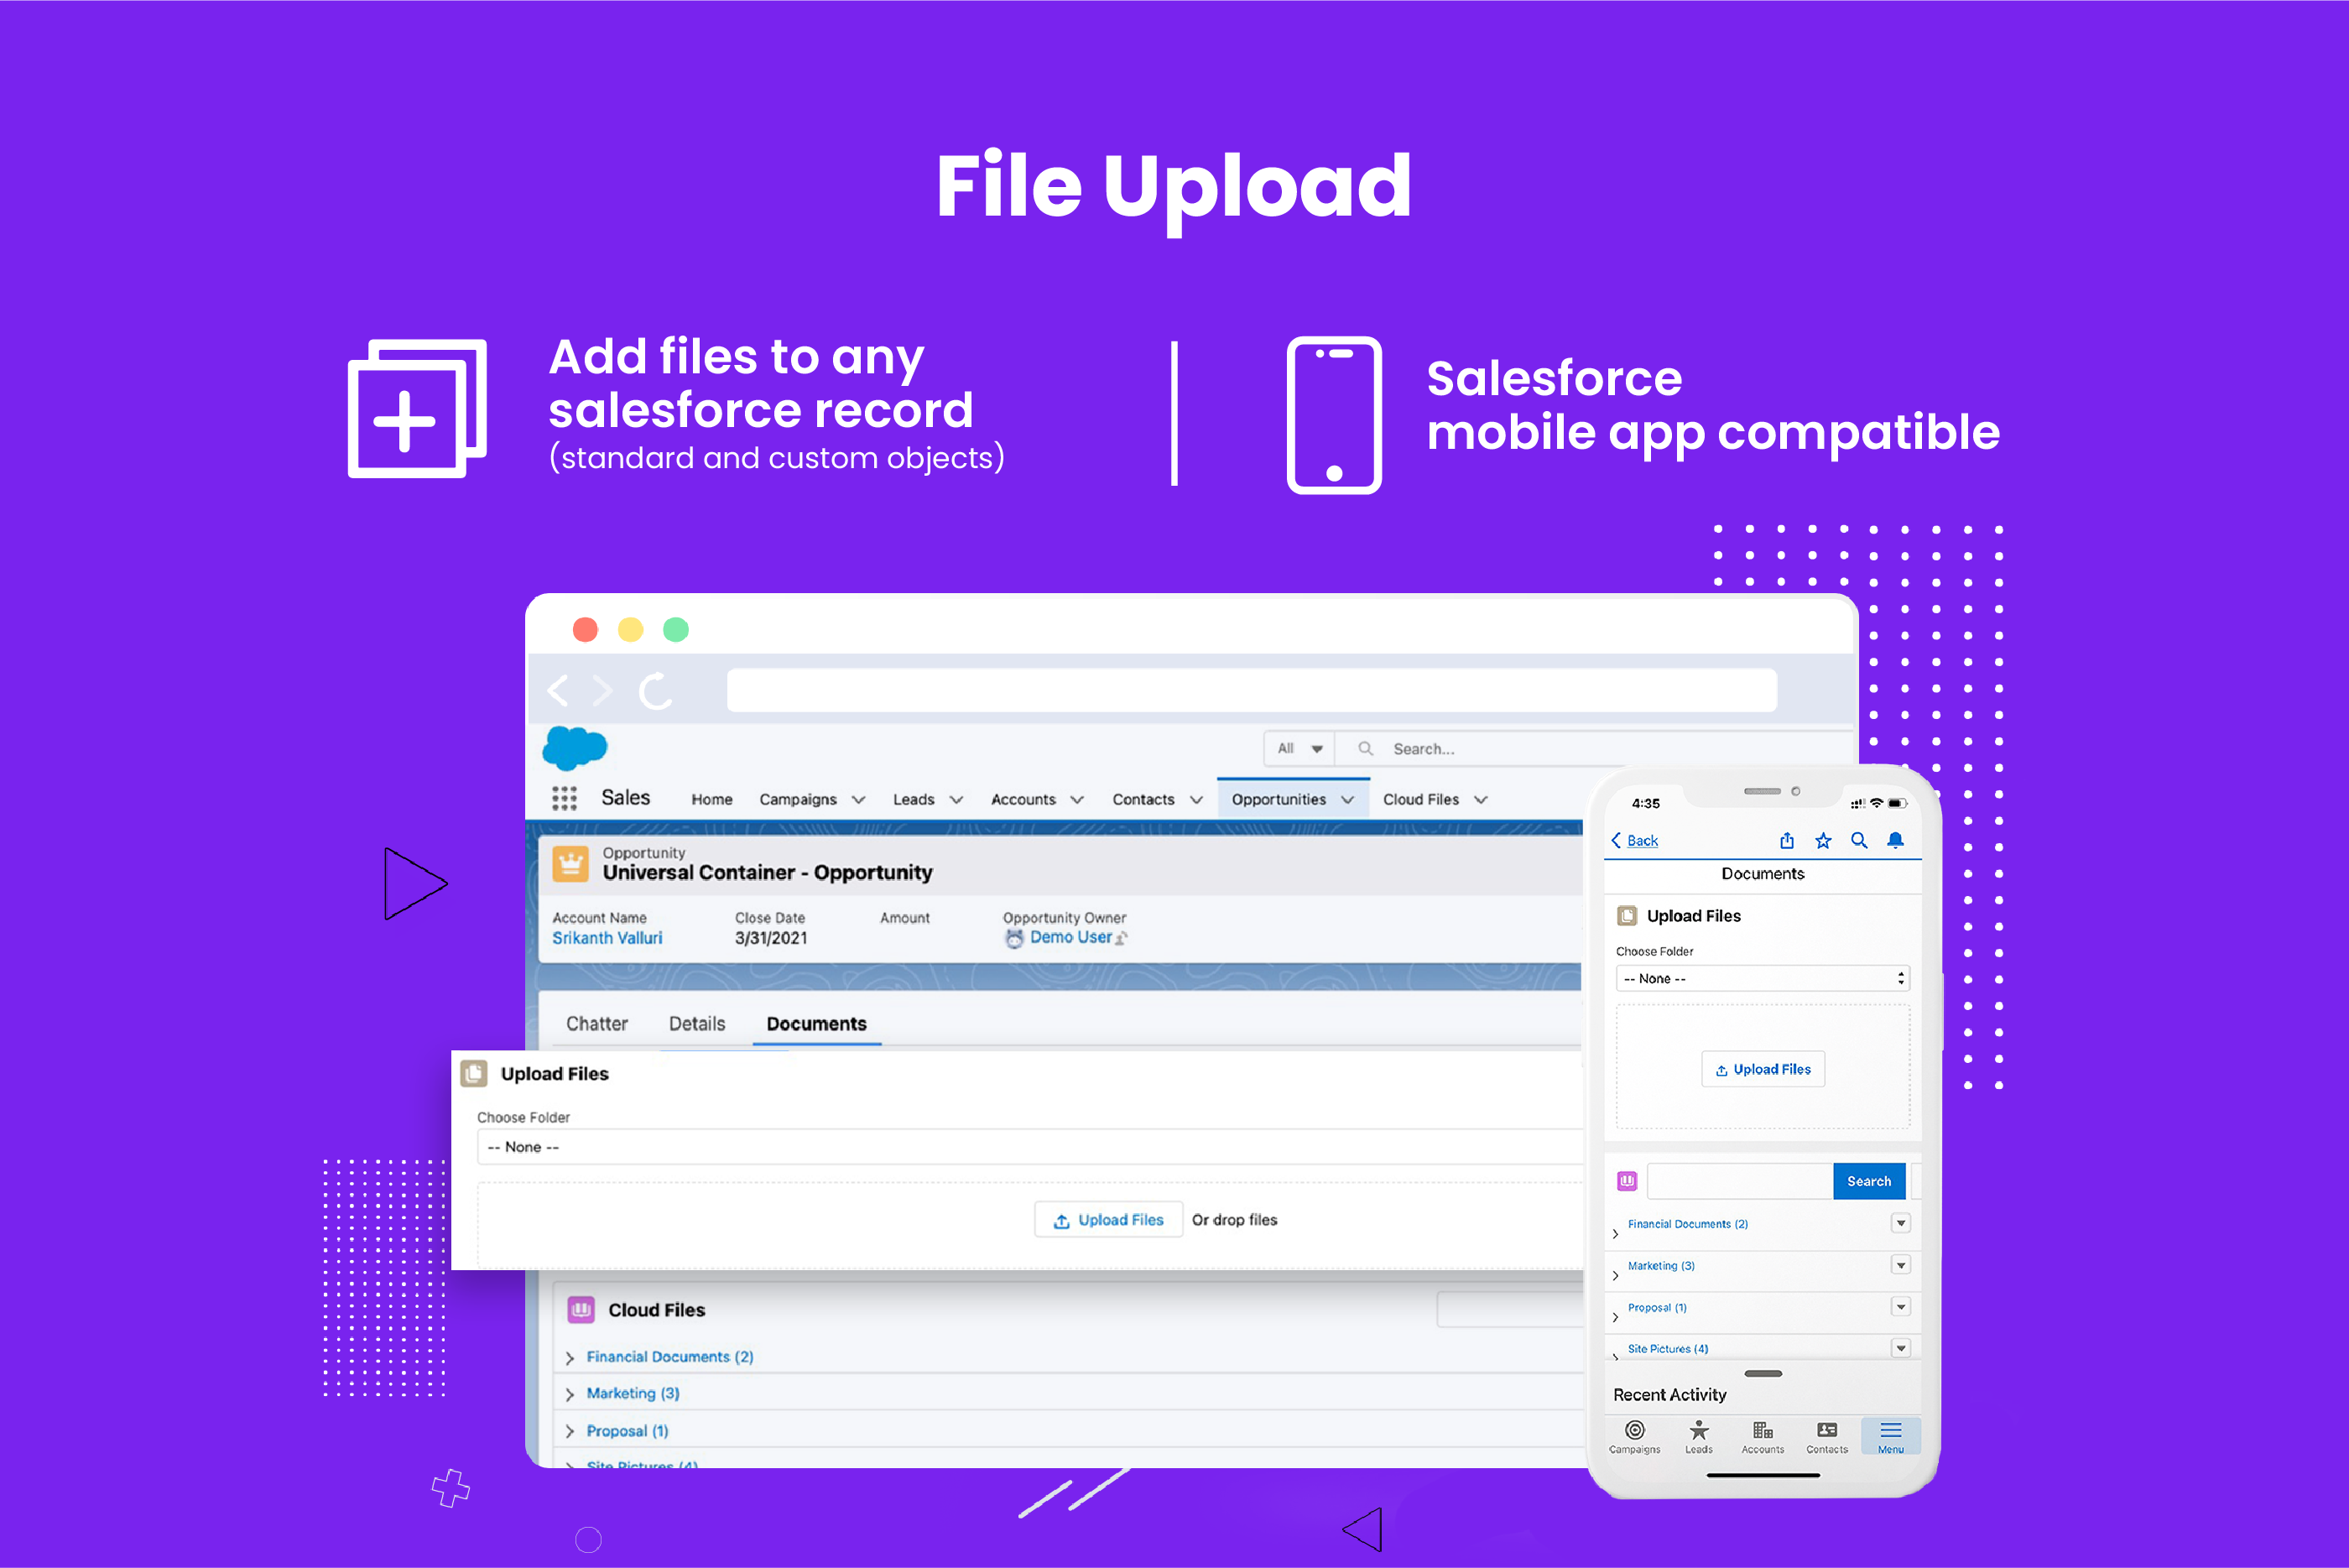
Task: Tap the search magnifier icon on the mobile header
Action: click(1859, 840)
